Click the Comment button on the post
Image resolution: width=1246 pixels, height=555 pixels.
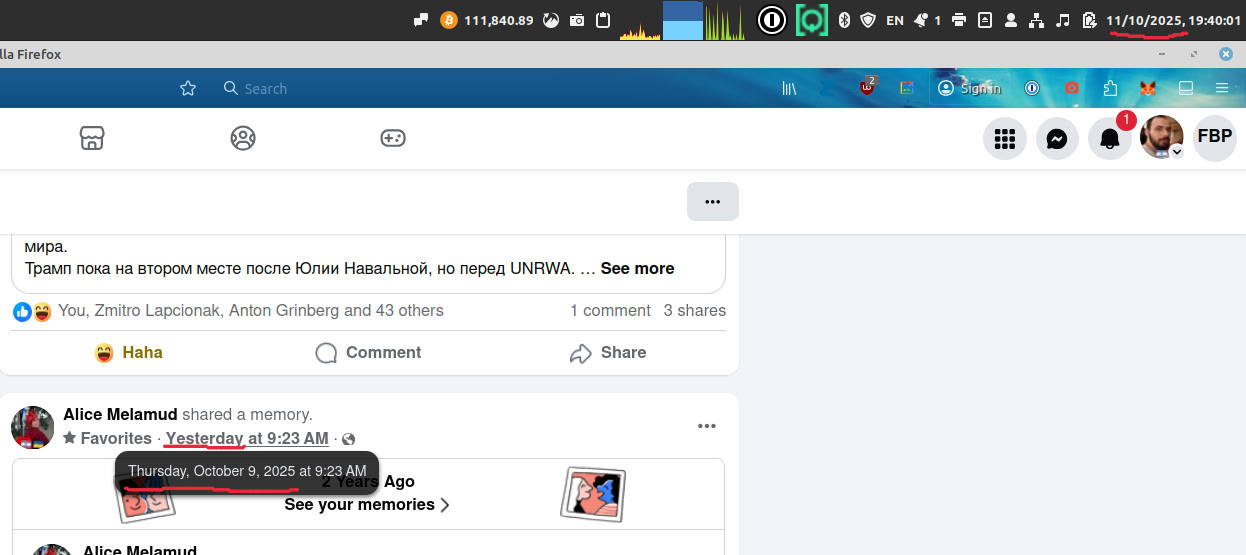pyautogui.click(x=368, y=352)
